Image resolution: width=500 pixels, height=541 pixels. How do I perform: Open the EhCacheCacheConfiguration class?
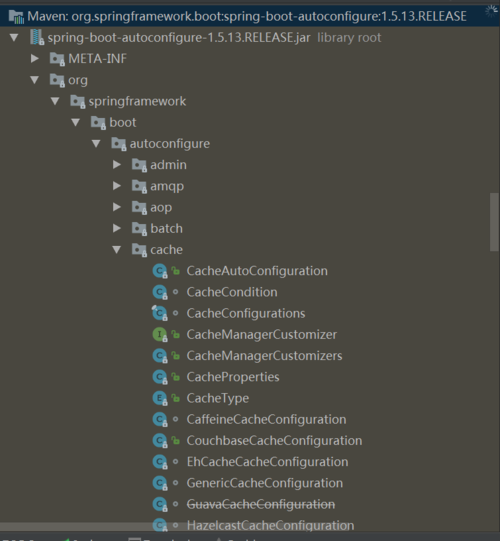click(x=267, y=462)
